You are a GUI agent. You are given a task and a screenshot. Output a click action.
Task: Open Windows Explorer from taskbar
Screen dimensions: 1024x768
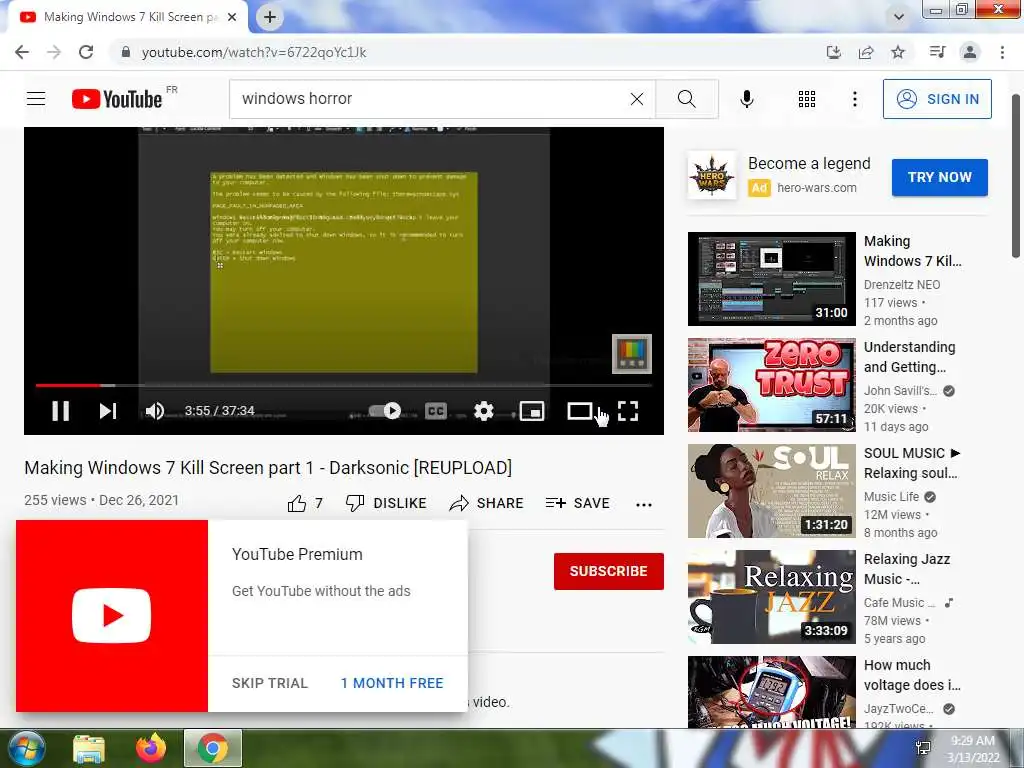[x=89, y=748]
